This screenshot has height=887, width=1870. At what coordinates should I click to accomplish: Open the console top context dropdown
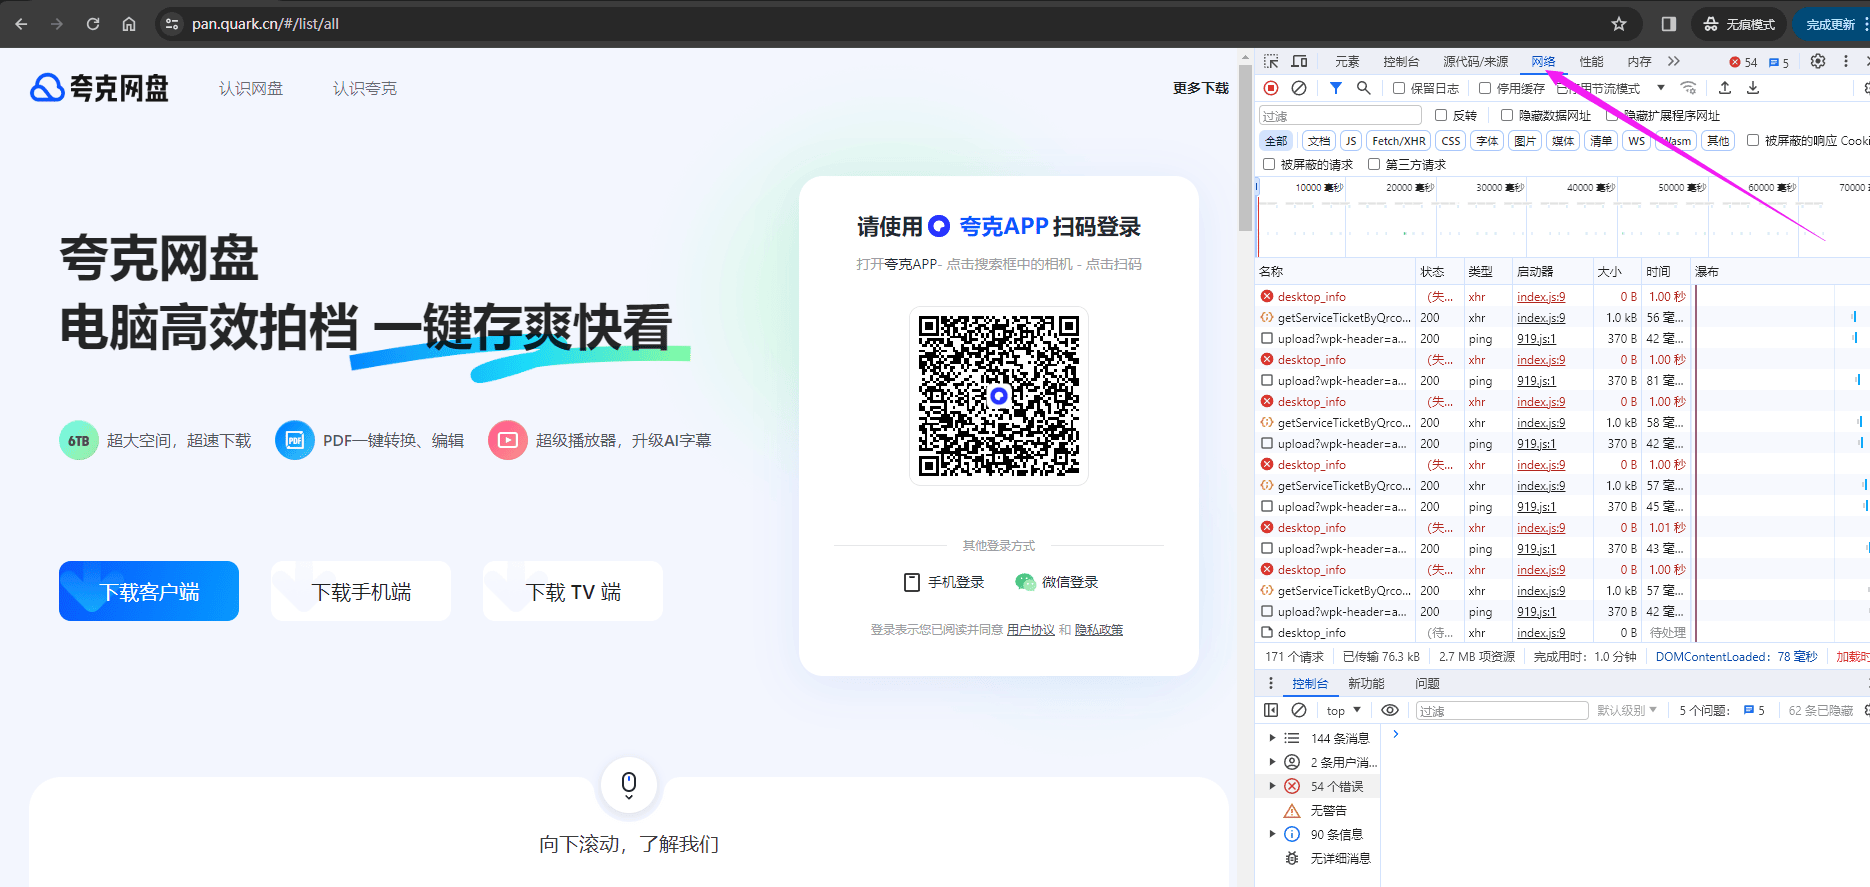tap(1343, 711)
